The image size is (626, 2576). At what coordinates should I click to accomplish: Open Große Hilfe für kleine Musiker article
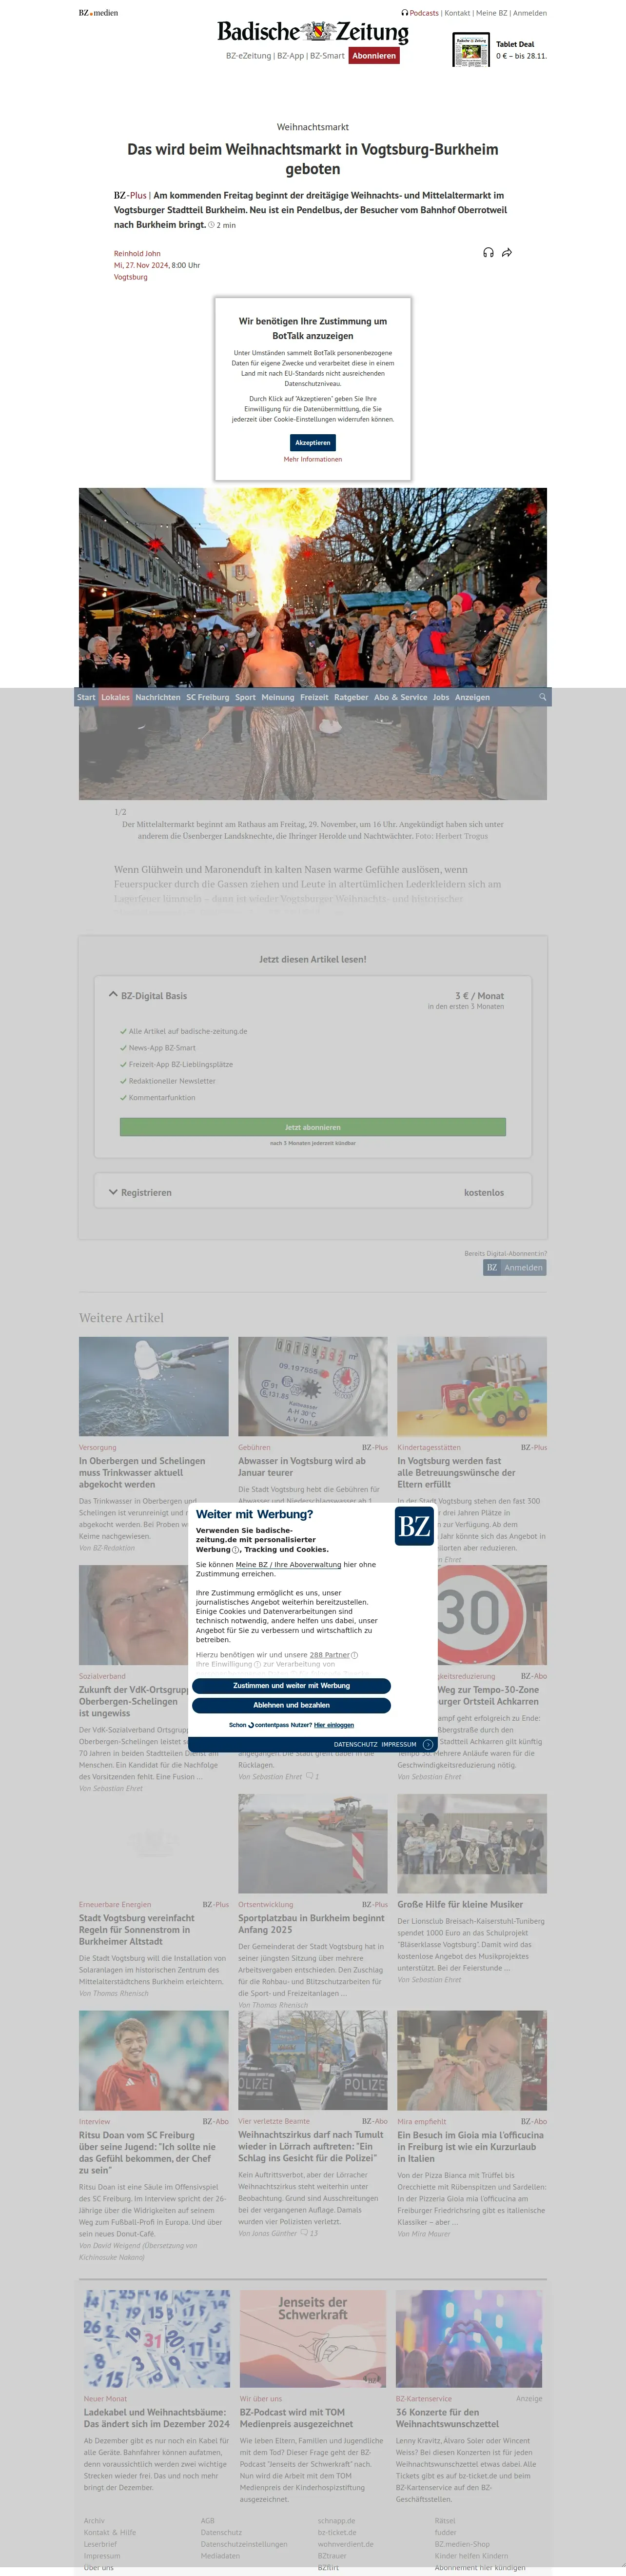coord(460,1904)
